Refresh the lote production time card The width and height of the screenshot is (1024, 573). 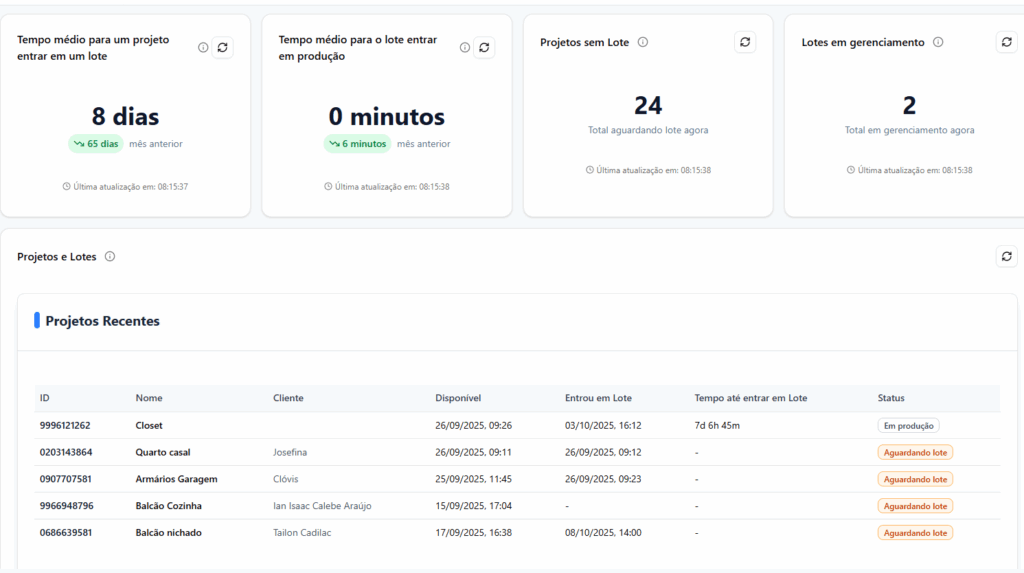(484, 47)
